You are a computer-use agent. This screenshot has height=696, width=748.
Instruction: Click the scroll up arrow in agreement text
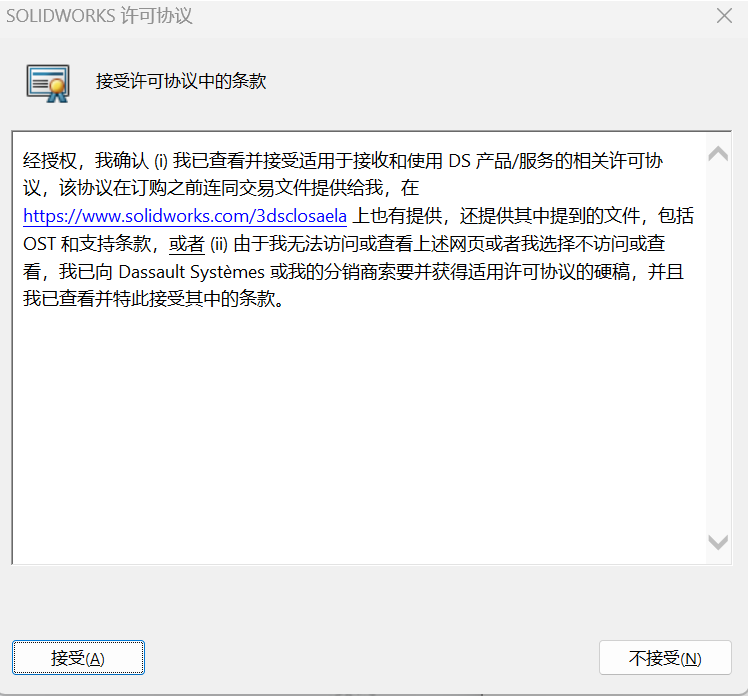[x=718, y=154]
